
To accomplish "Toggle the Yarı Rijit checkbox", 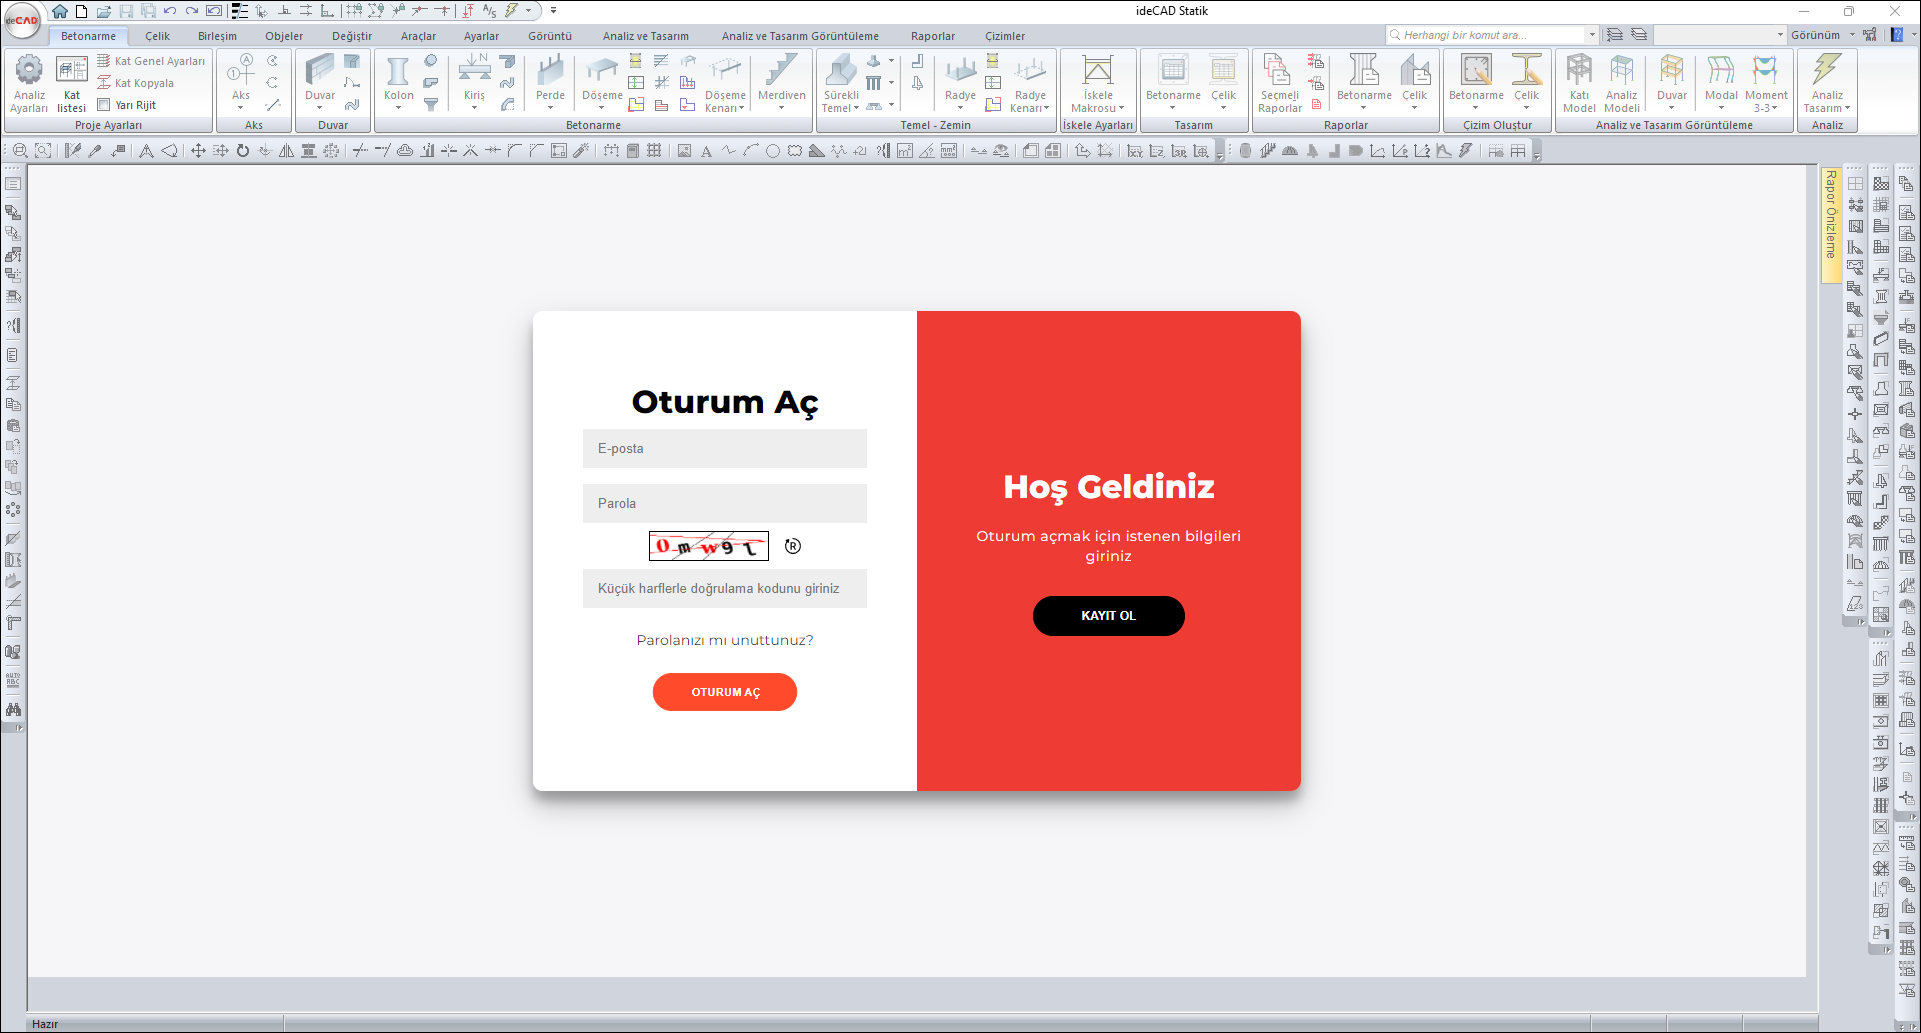I will click(x=103, y=104).
